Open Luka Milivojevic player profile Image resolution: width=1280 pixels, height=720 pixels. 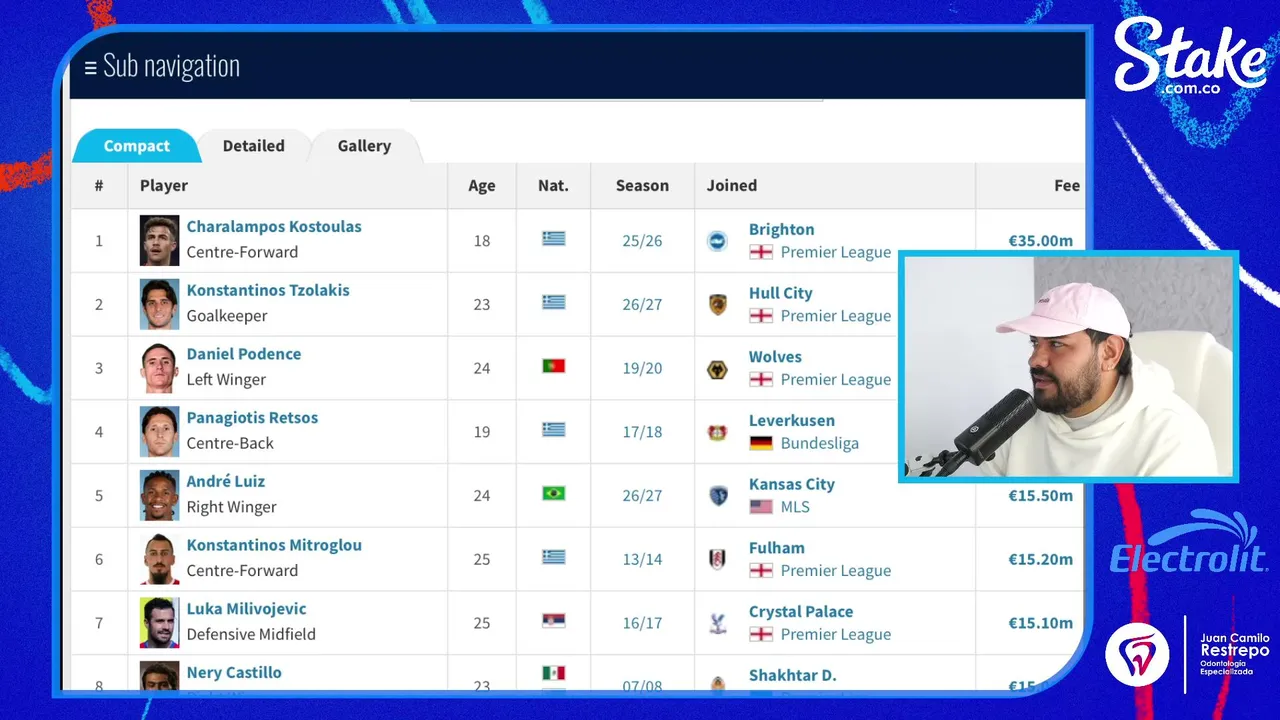coord(246,608)
